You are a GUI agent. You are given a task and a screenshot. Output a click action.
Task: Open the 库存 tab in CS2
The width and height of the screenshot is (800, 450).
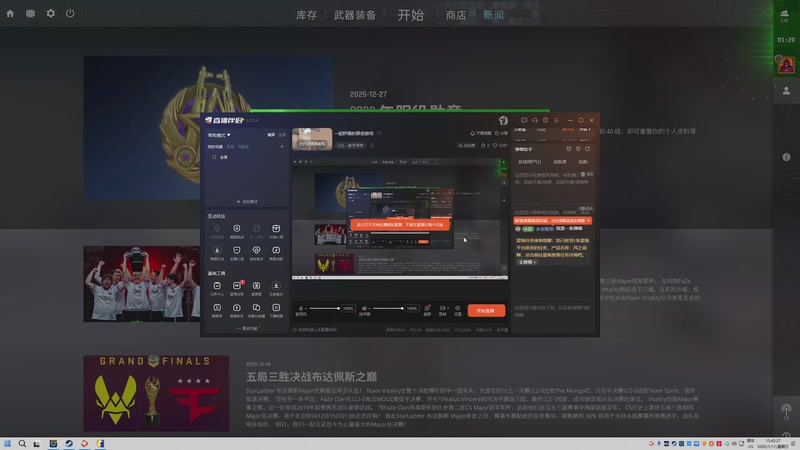click(x=306, y=15)
